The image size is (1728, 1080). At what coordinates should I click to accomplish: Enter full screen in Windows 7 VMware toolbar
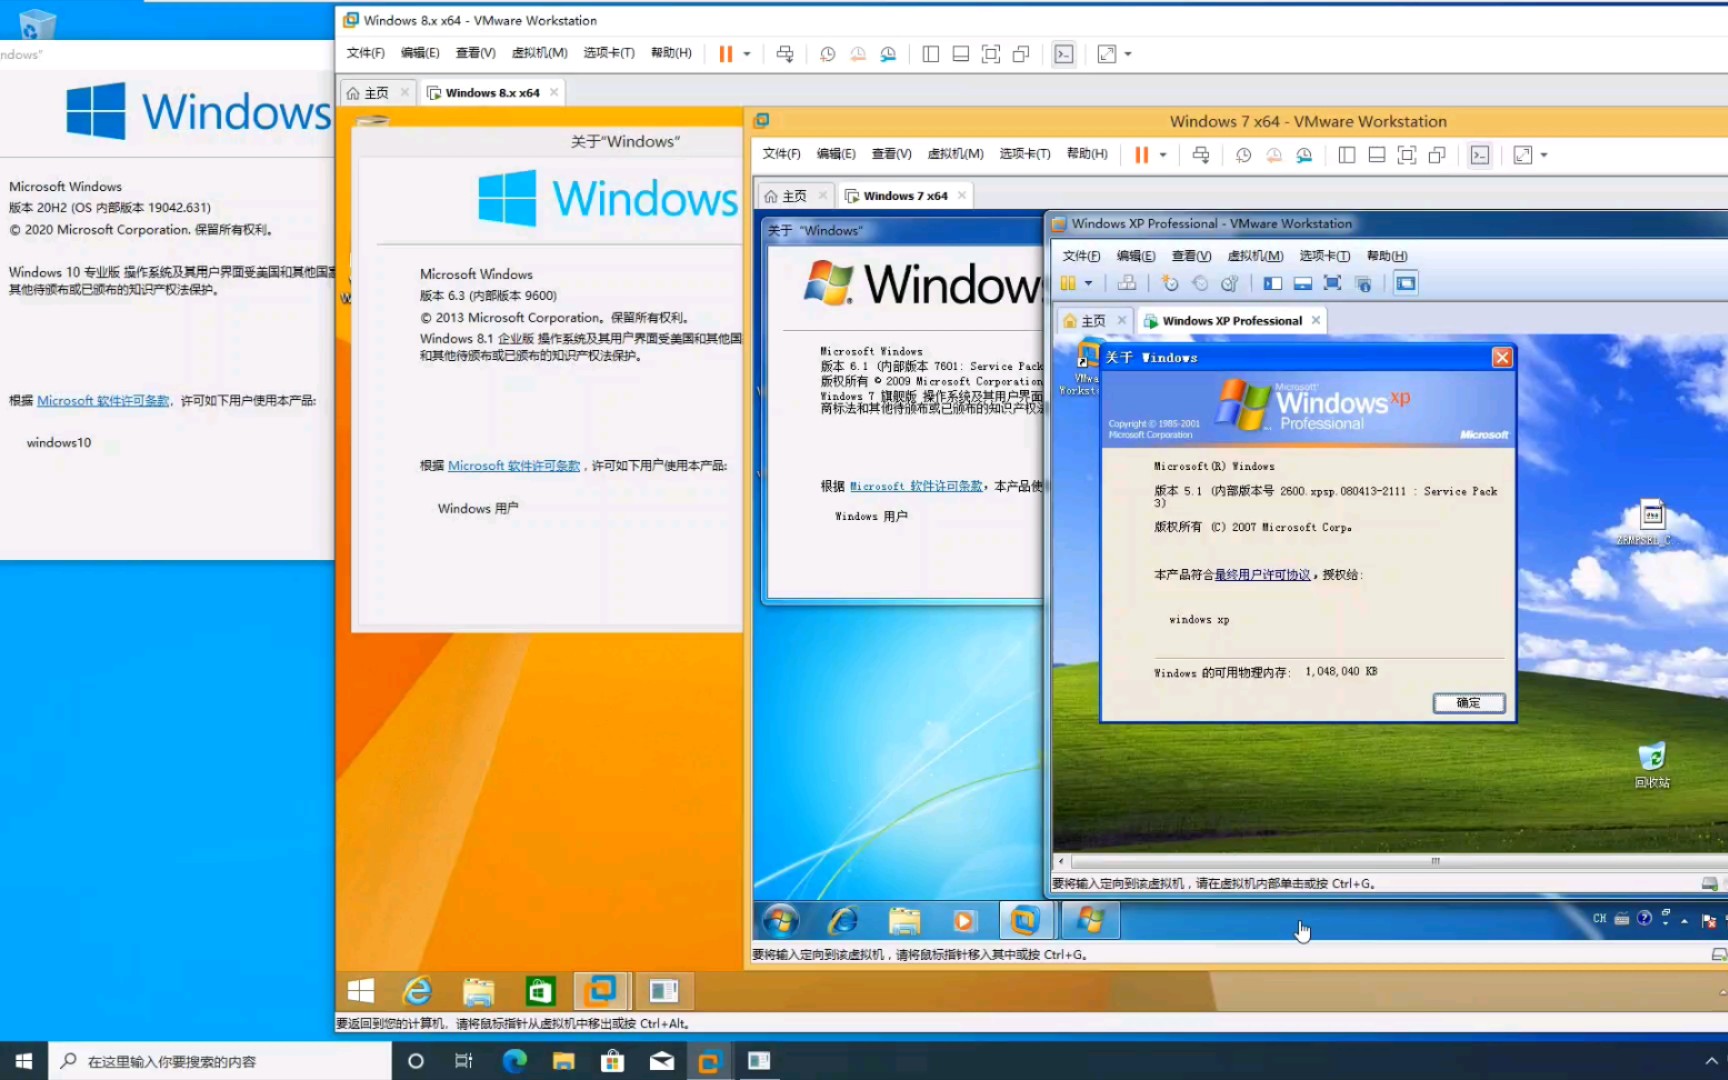click(1406, 155)
